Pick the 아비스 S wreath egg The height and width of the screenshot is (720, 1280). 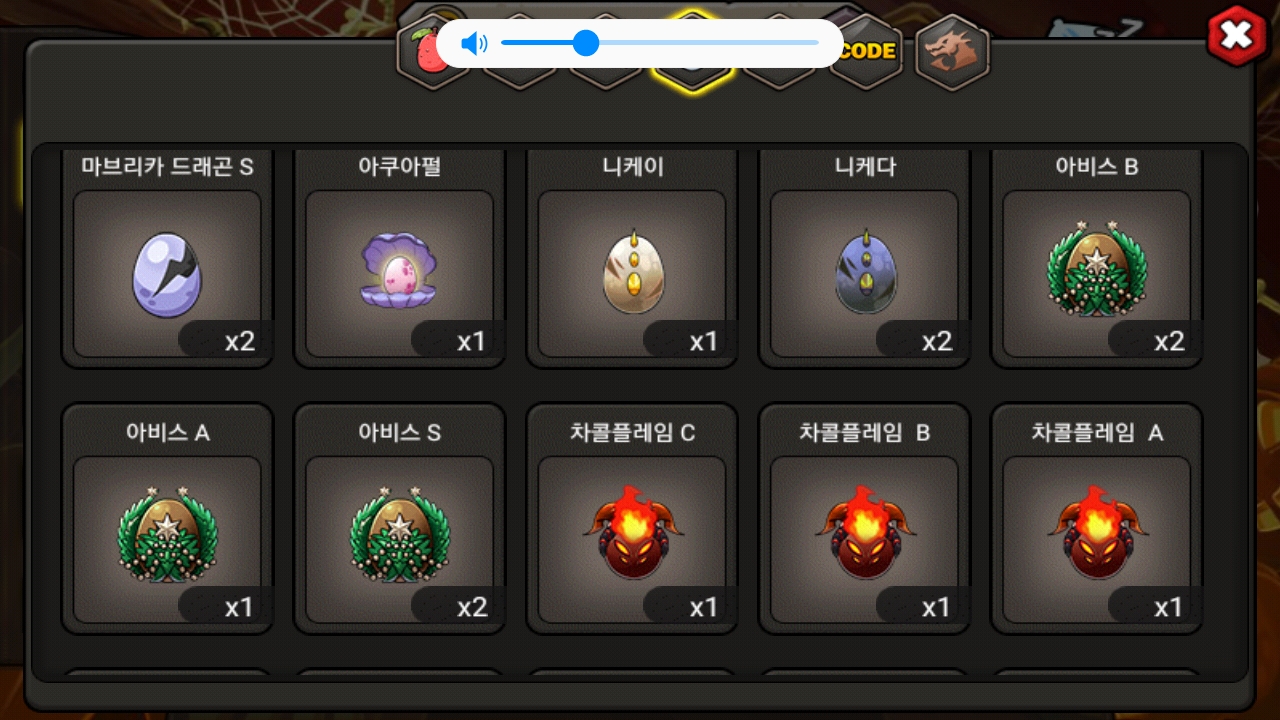399,536
